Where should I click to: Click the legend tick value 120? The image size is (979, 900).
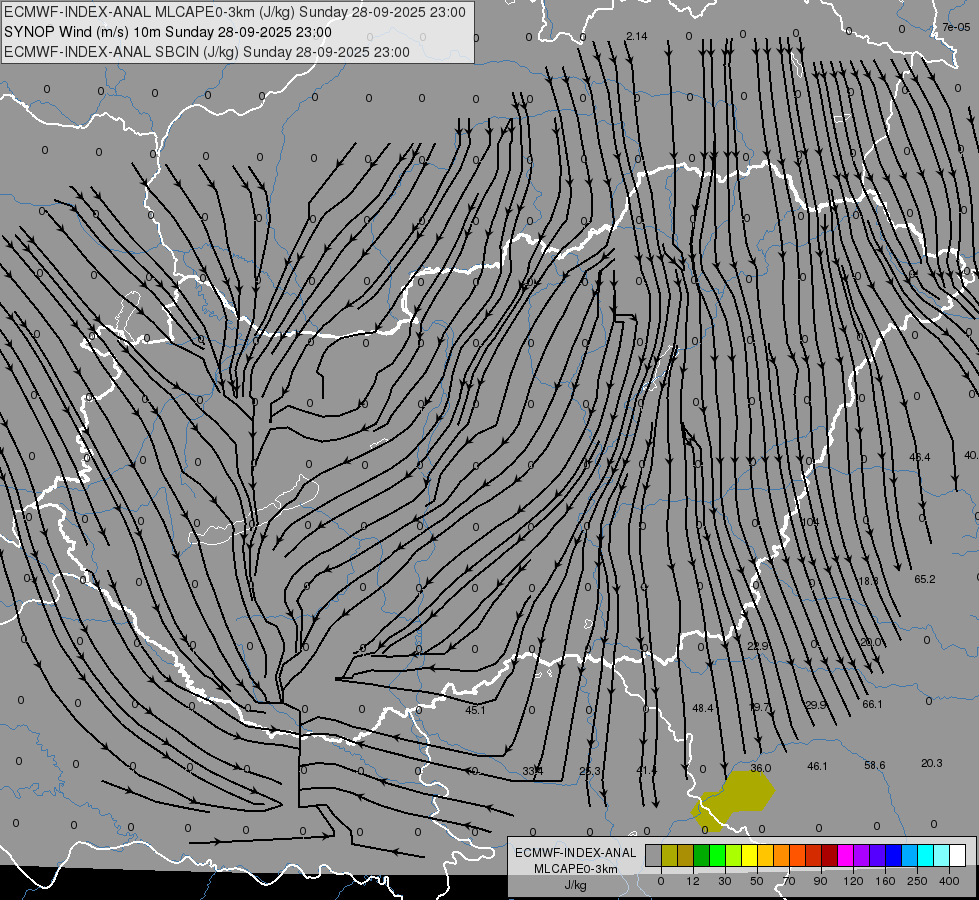tap(853, 881)
